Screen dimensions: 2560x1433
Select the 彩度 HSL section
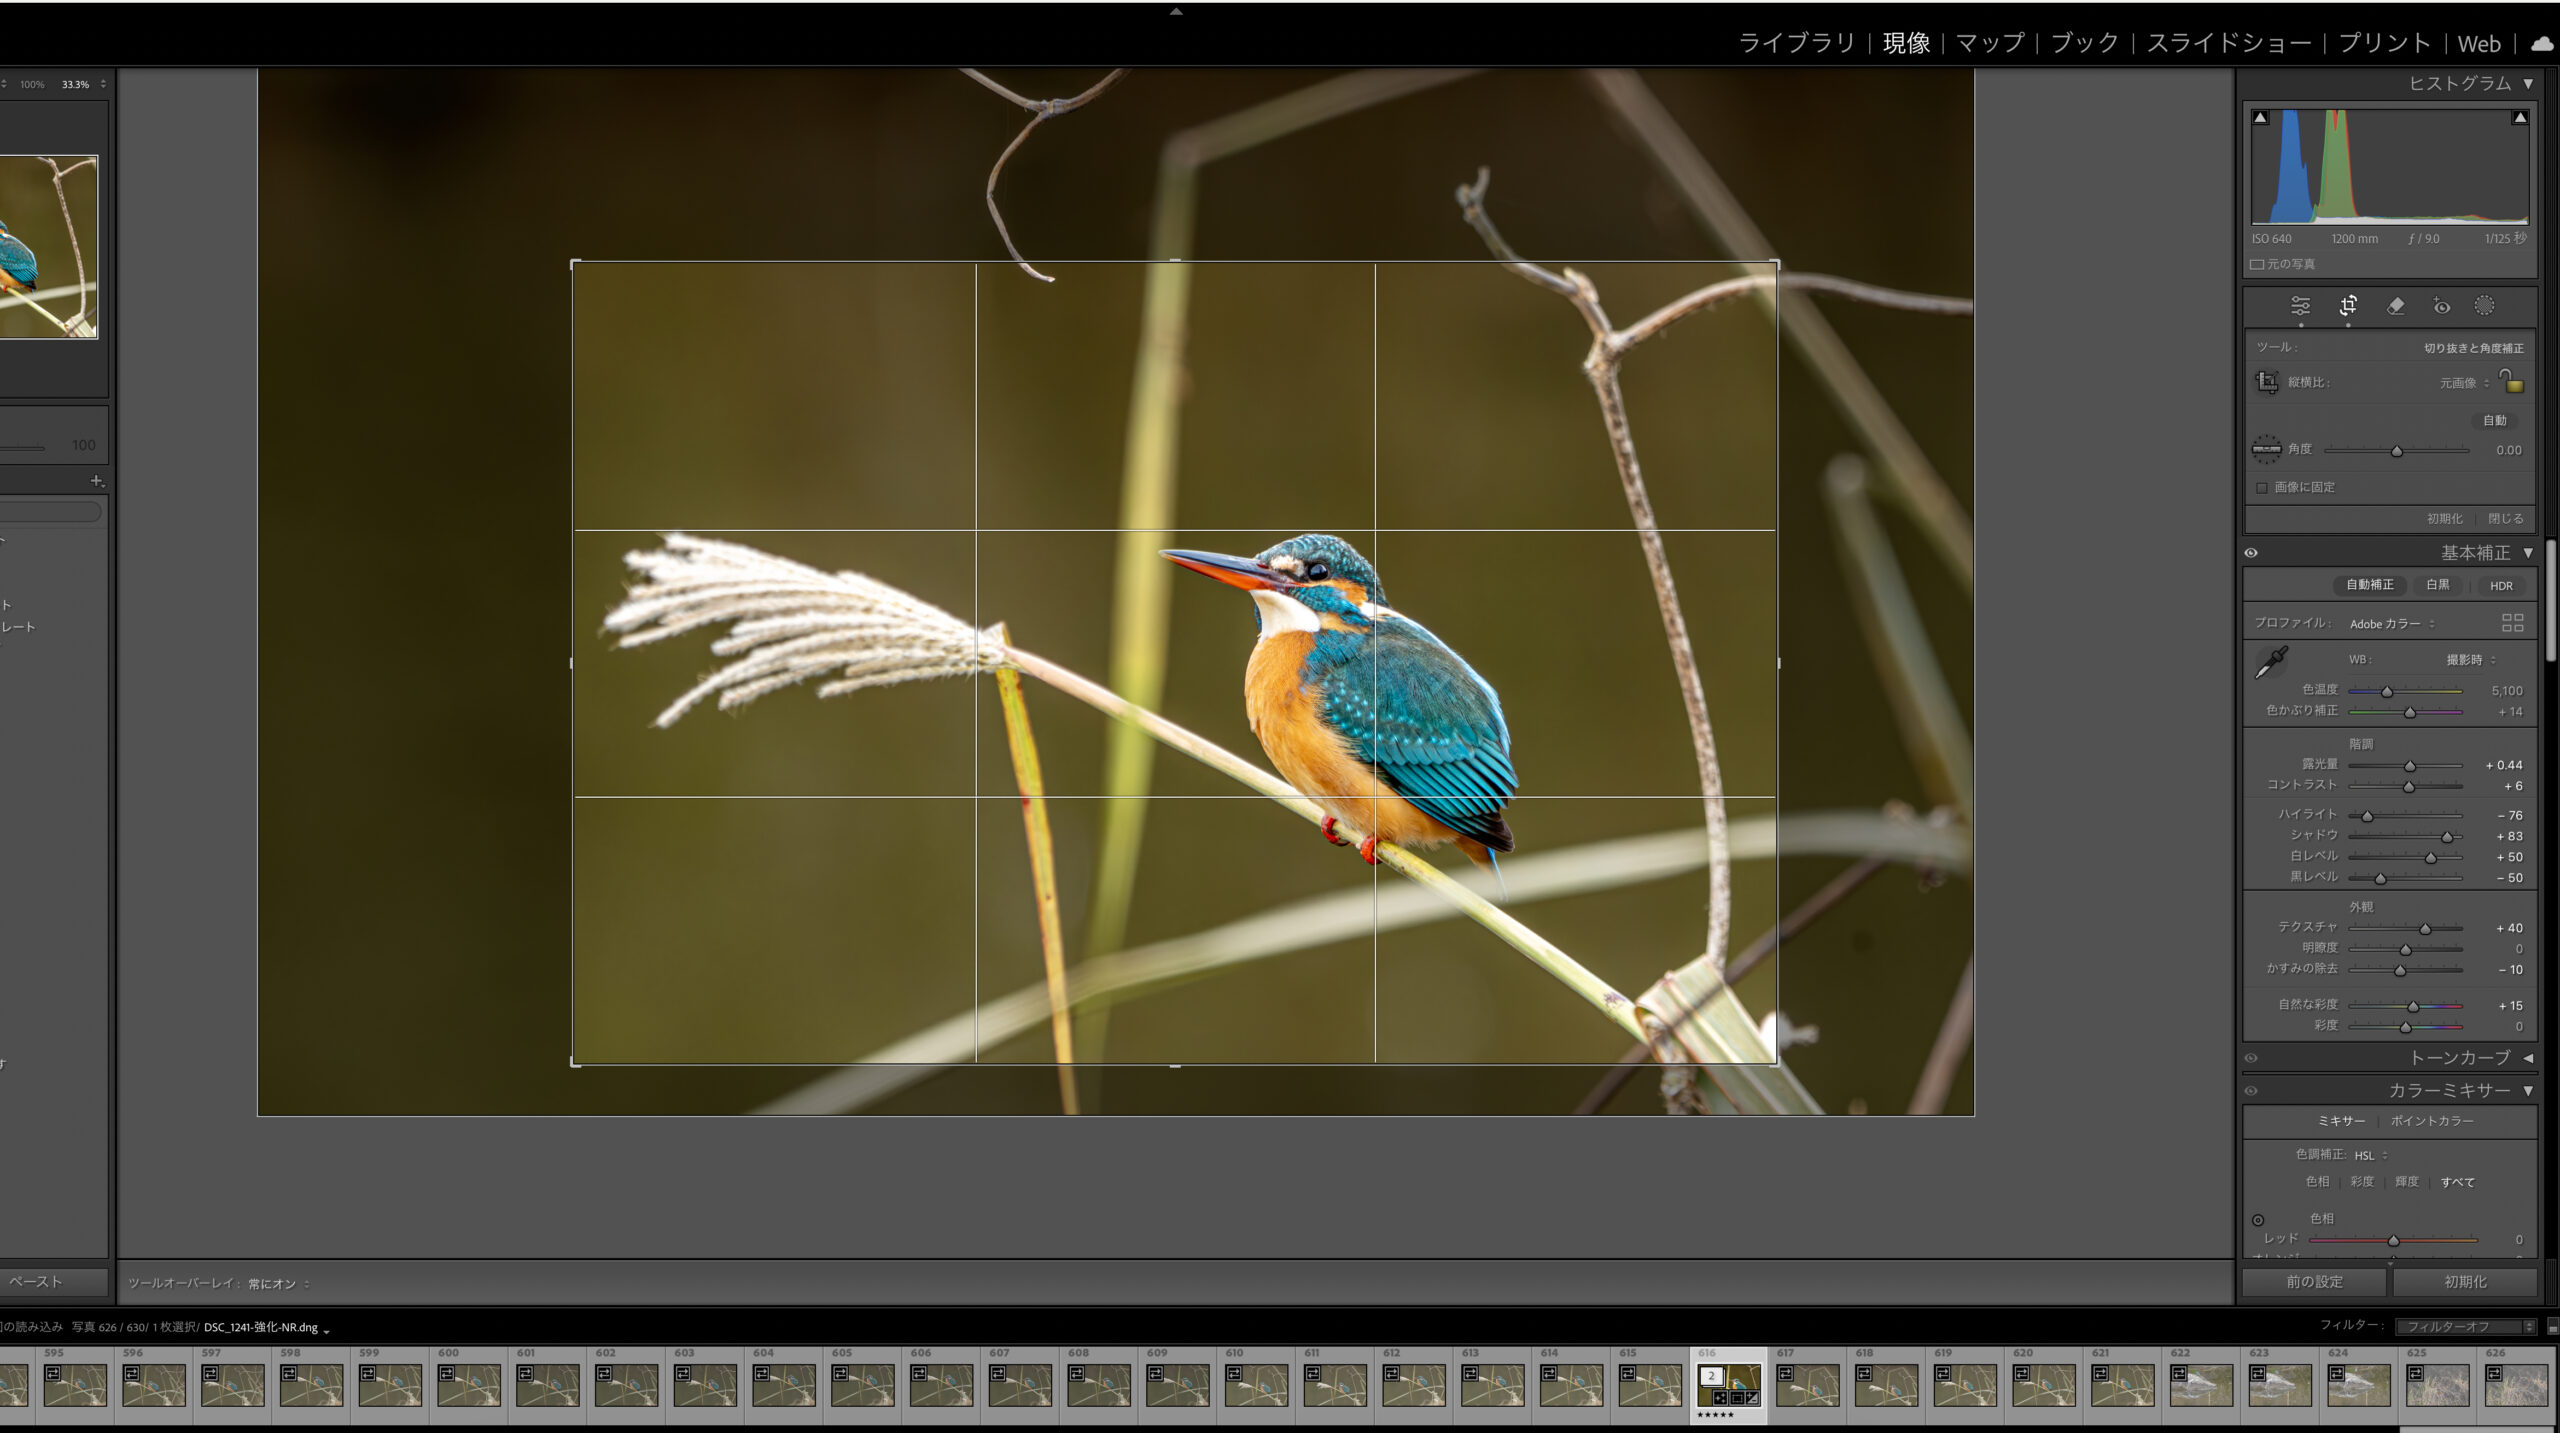[2362, 1182]
